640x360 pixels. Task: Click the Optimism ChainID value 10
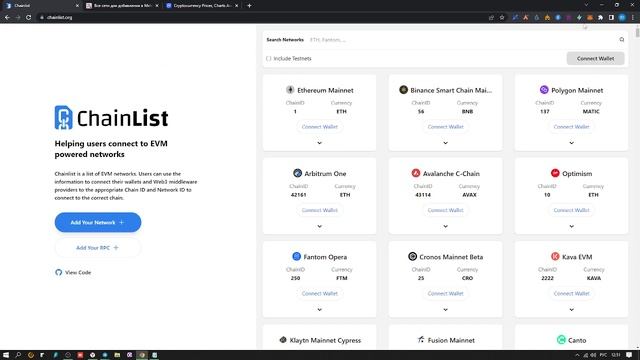coord(547,195)
